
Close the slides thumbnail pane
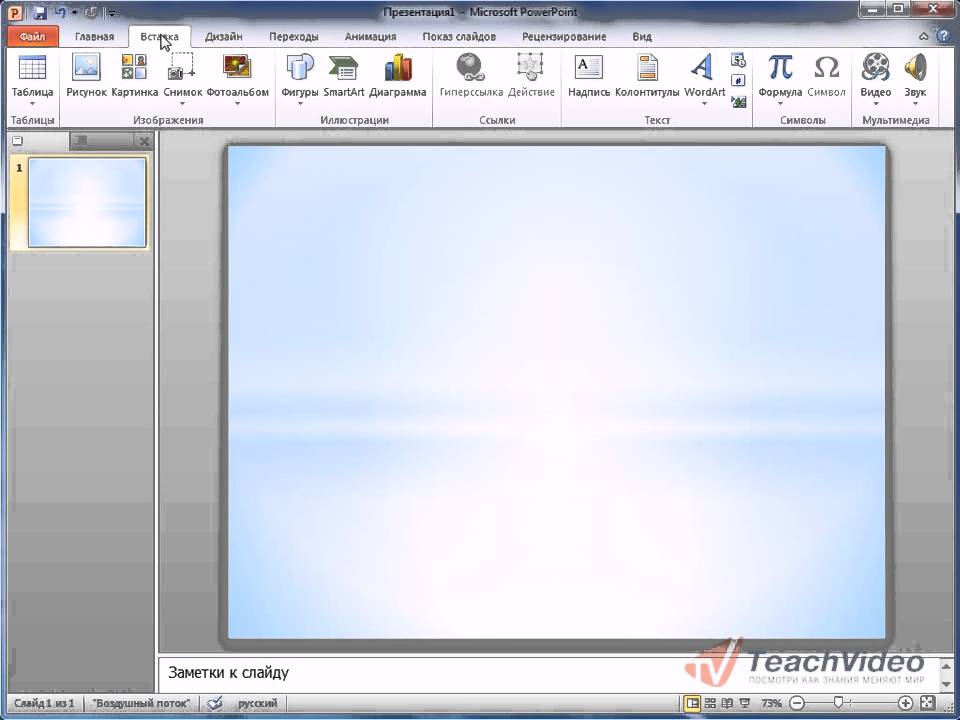pos(144,142)
